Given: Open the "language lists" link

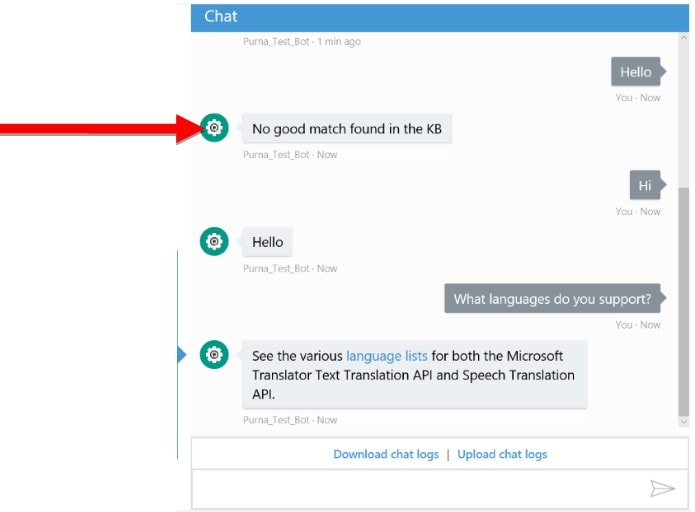Looking at the screenshot, I should pos(386,356).
